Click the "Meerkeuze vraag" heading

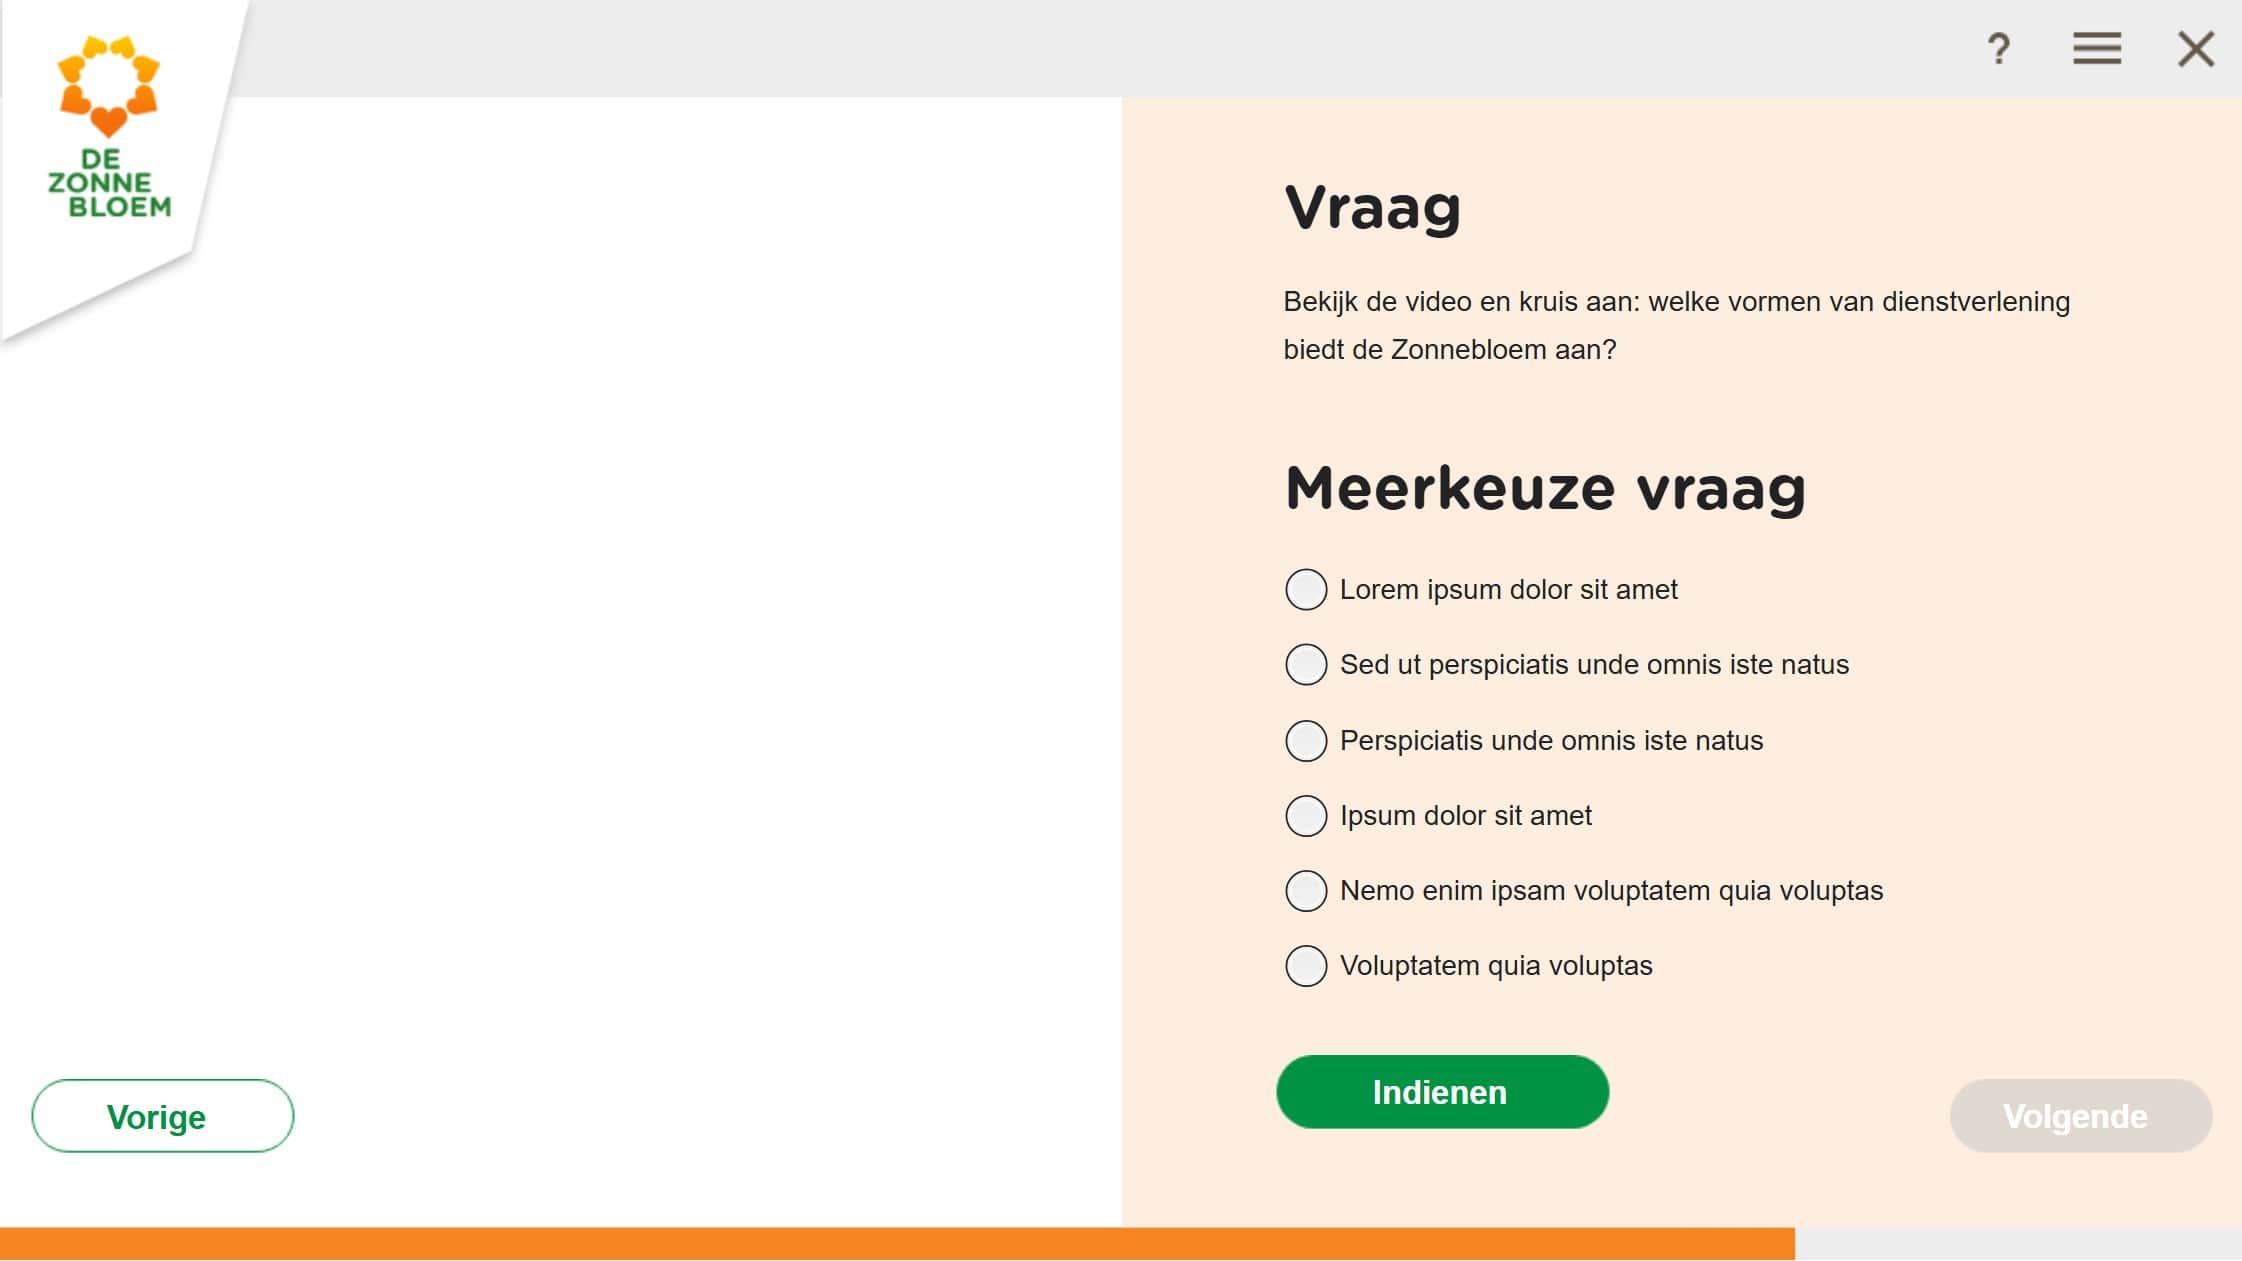click(1545, 489)
